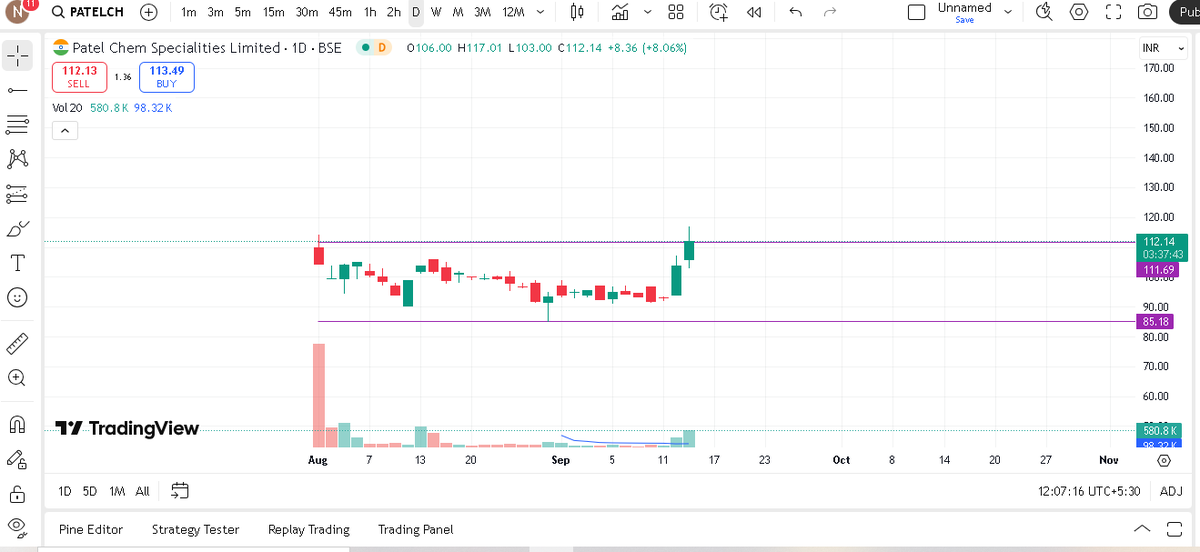Enter fullscreen mode
The width and height of the screenshot is (1200, 552).
tap(1113, 12)
